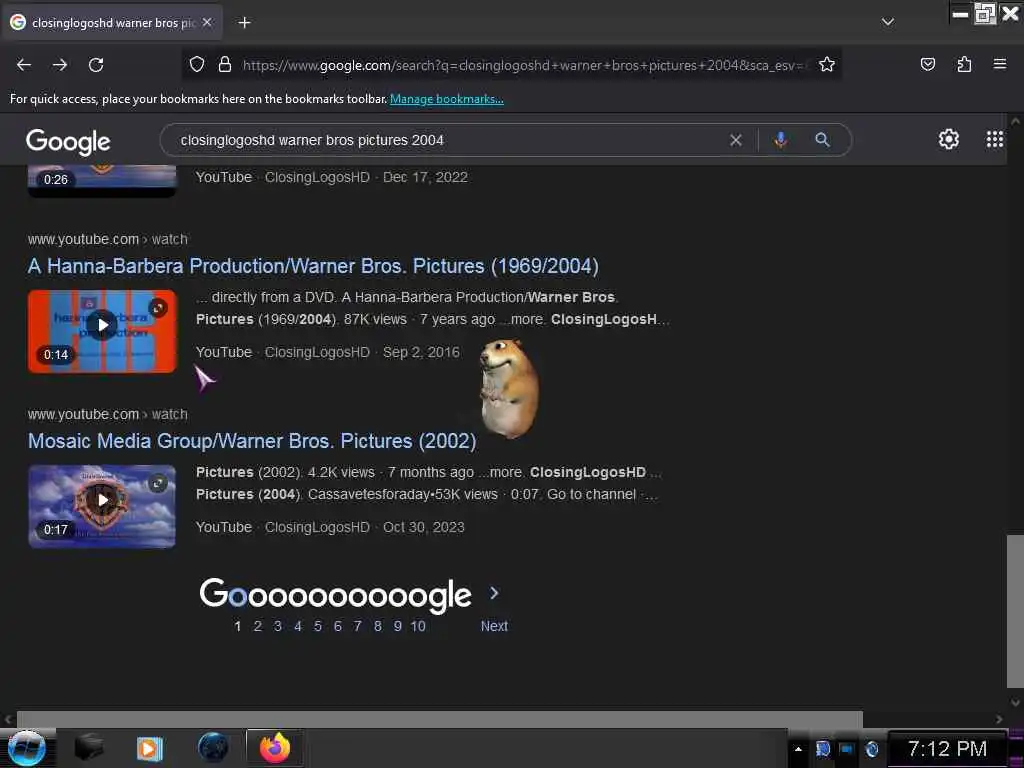Screen dimensions: 1024x768
Task: Bookmark this page with the star icon
Action: [x=827, y=65]
